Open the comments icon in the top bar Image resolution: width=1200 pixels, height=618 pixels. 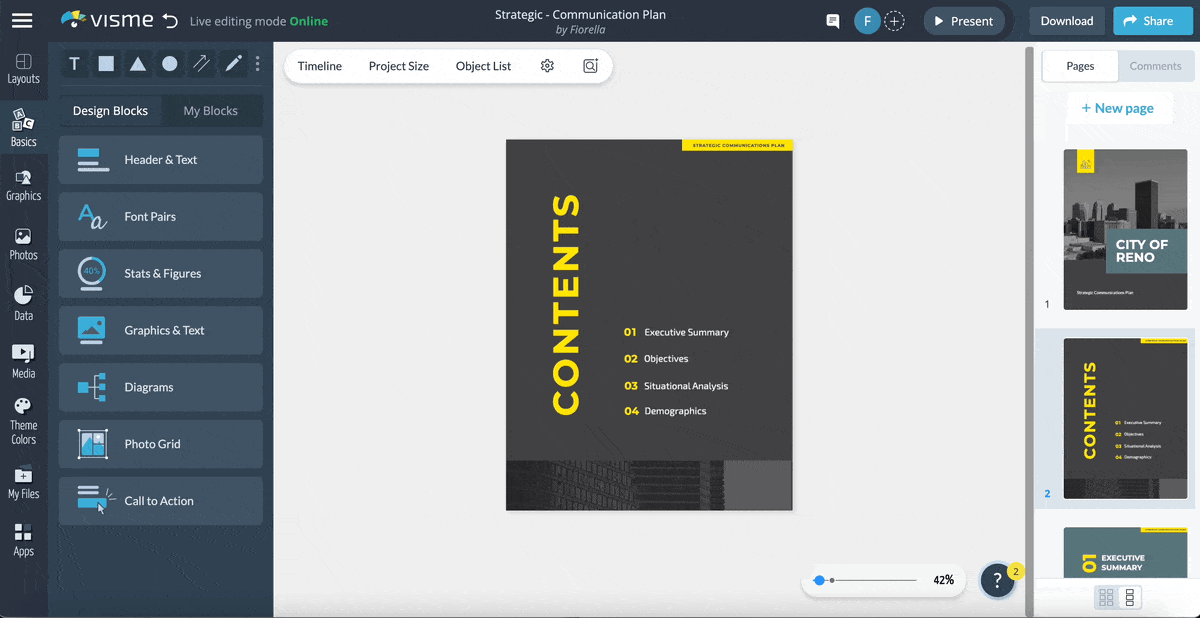point(832,20)
